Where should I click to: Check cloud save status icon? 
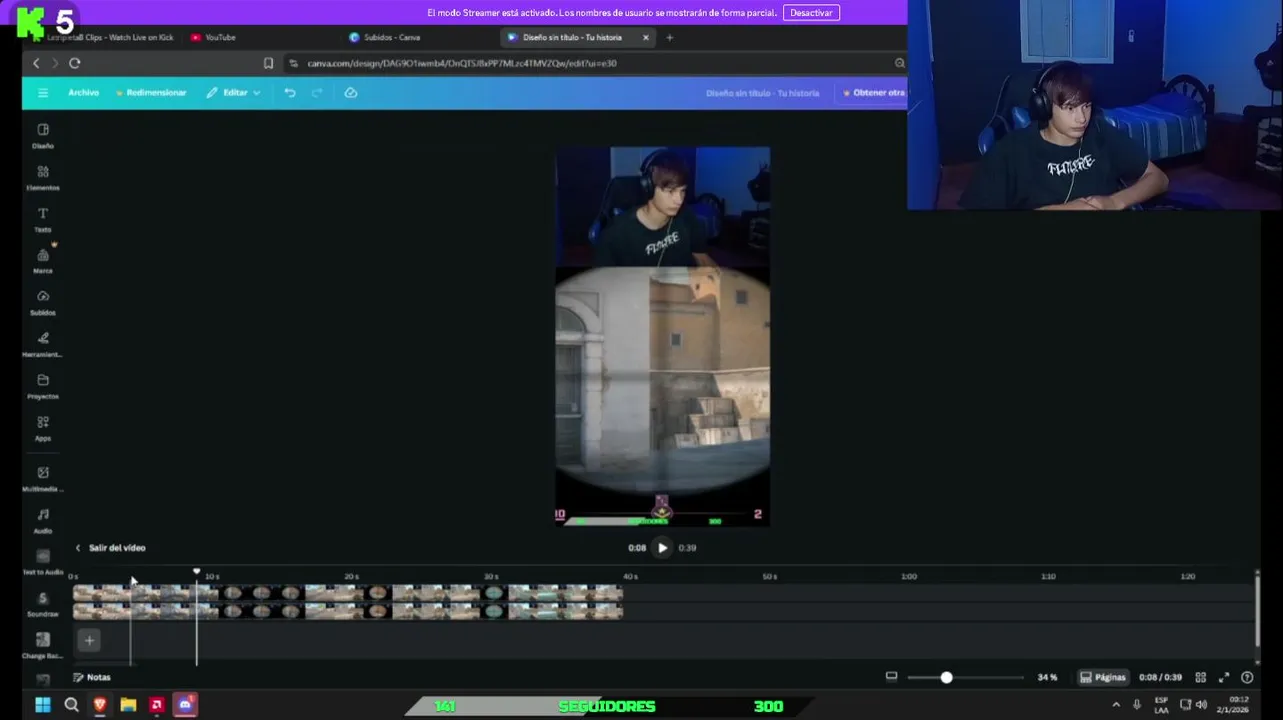tap(350, 93)
